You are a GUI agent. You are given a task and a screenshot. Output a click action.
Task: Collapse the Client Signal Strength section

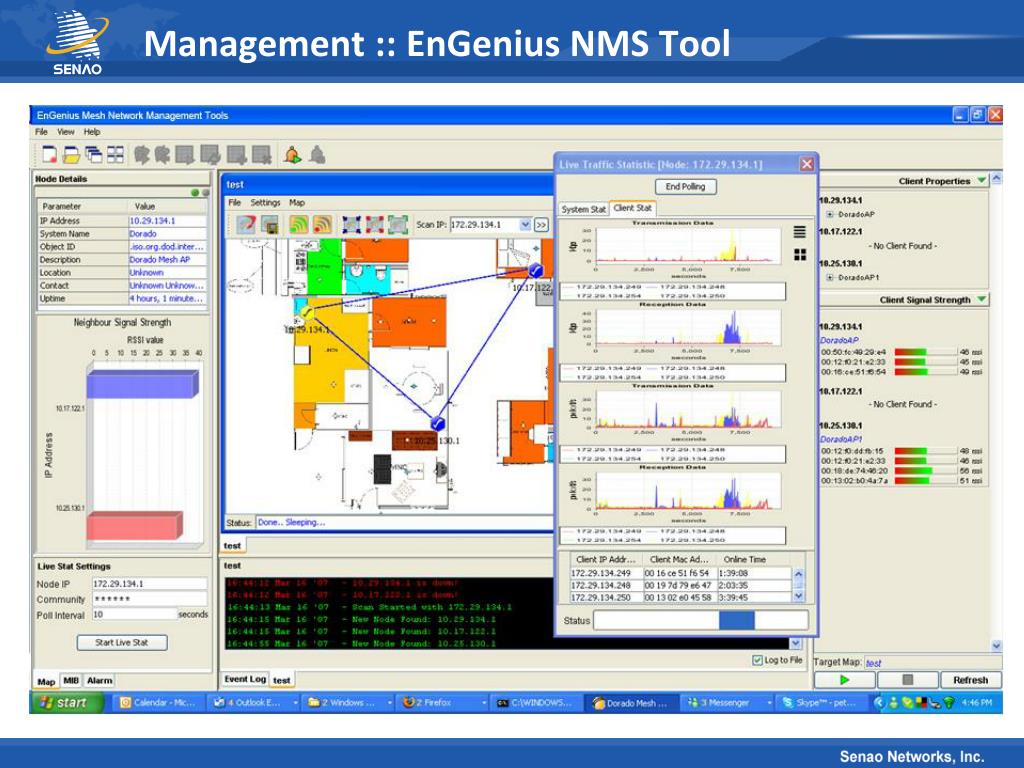point(982,299)
